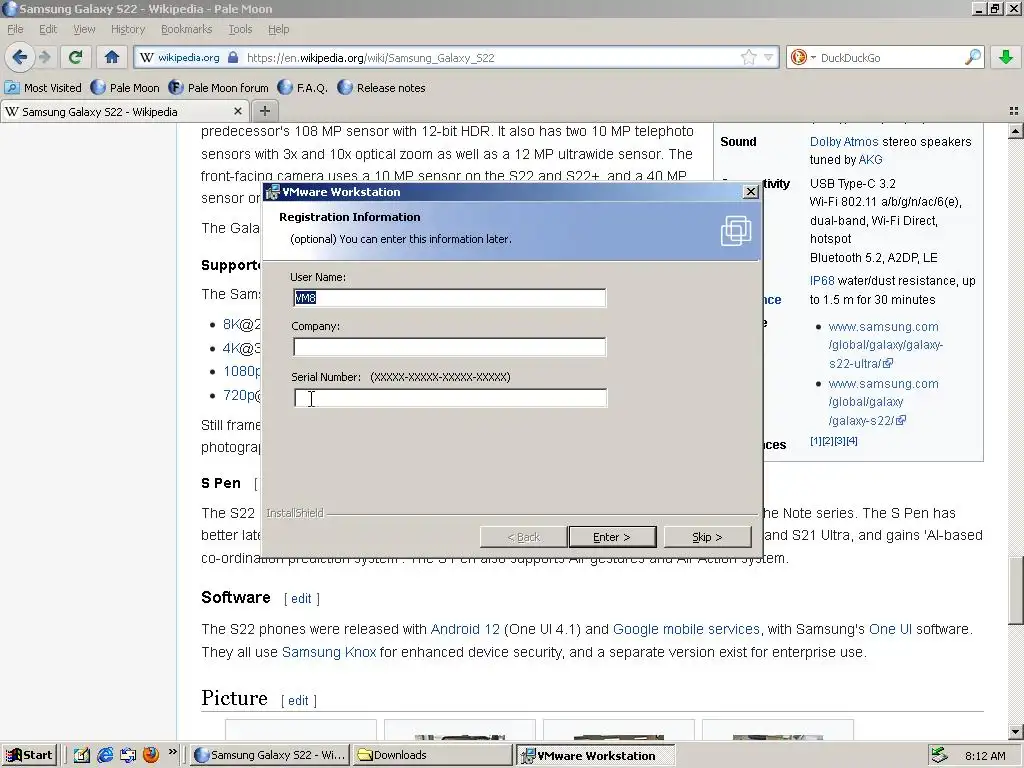Focus the Serial Number field

point(451,398)
